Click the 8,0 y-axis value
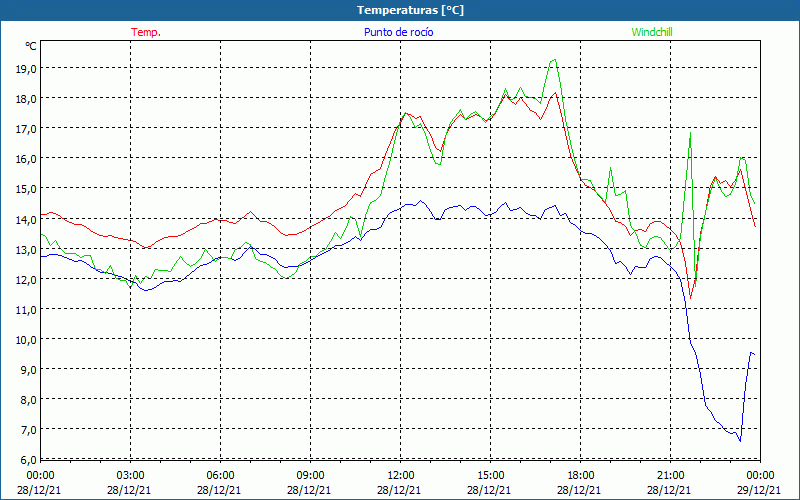 click(x=28, y=400)
